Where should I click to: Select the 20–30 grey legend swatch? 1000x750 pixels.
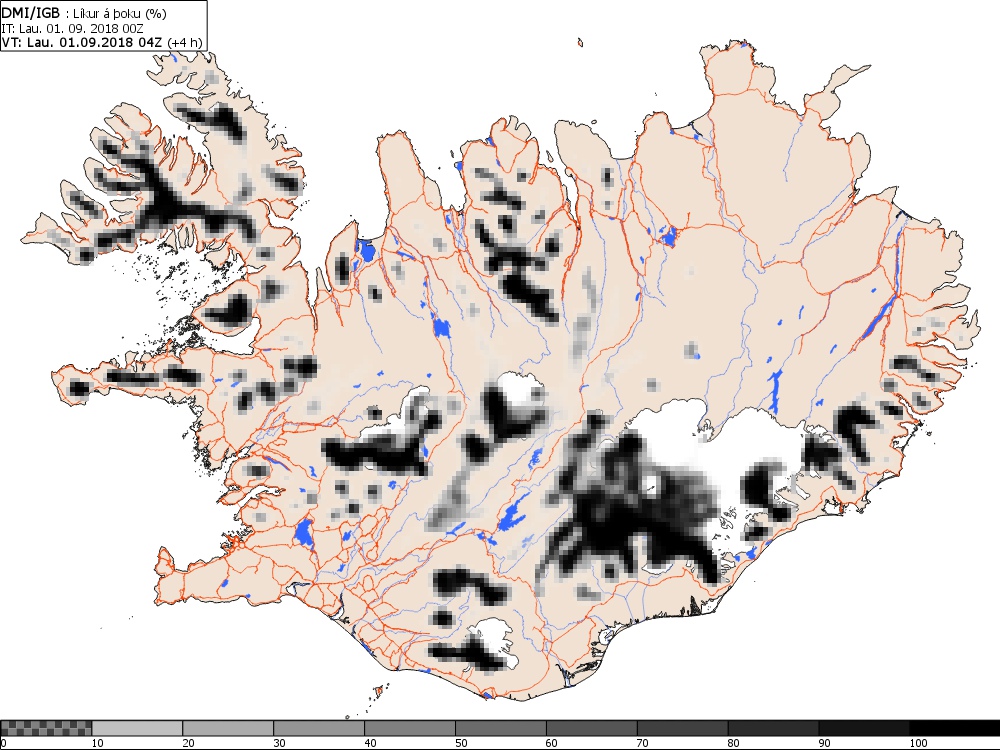click(228, 728)
